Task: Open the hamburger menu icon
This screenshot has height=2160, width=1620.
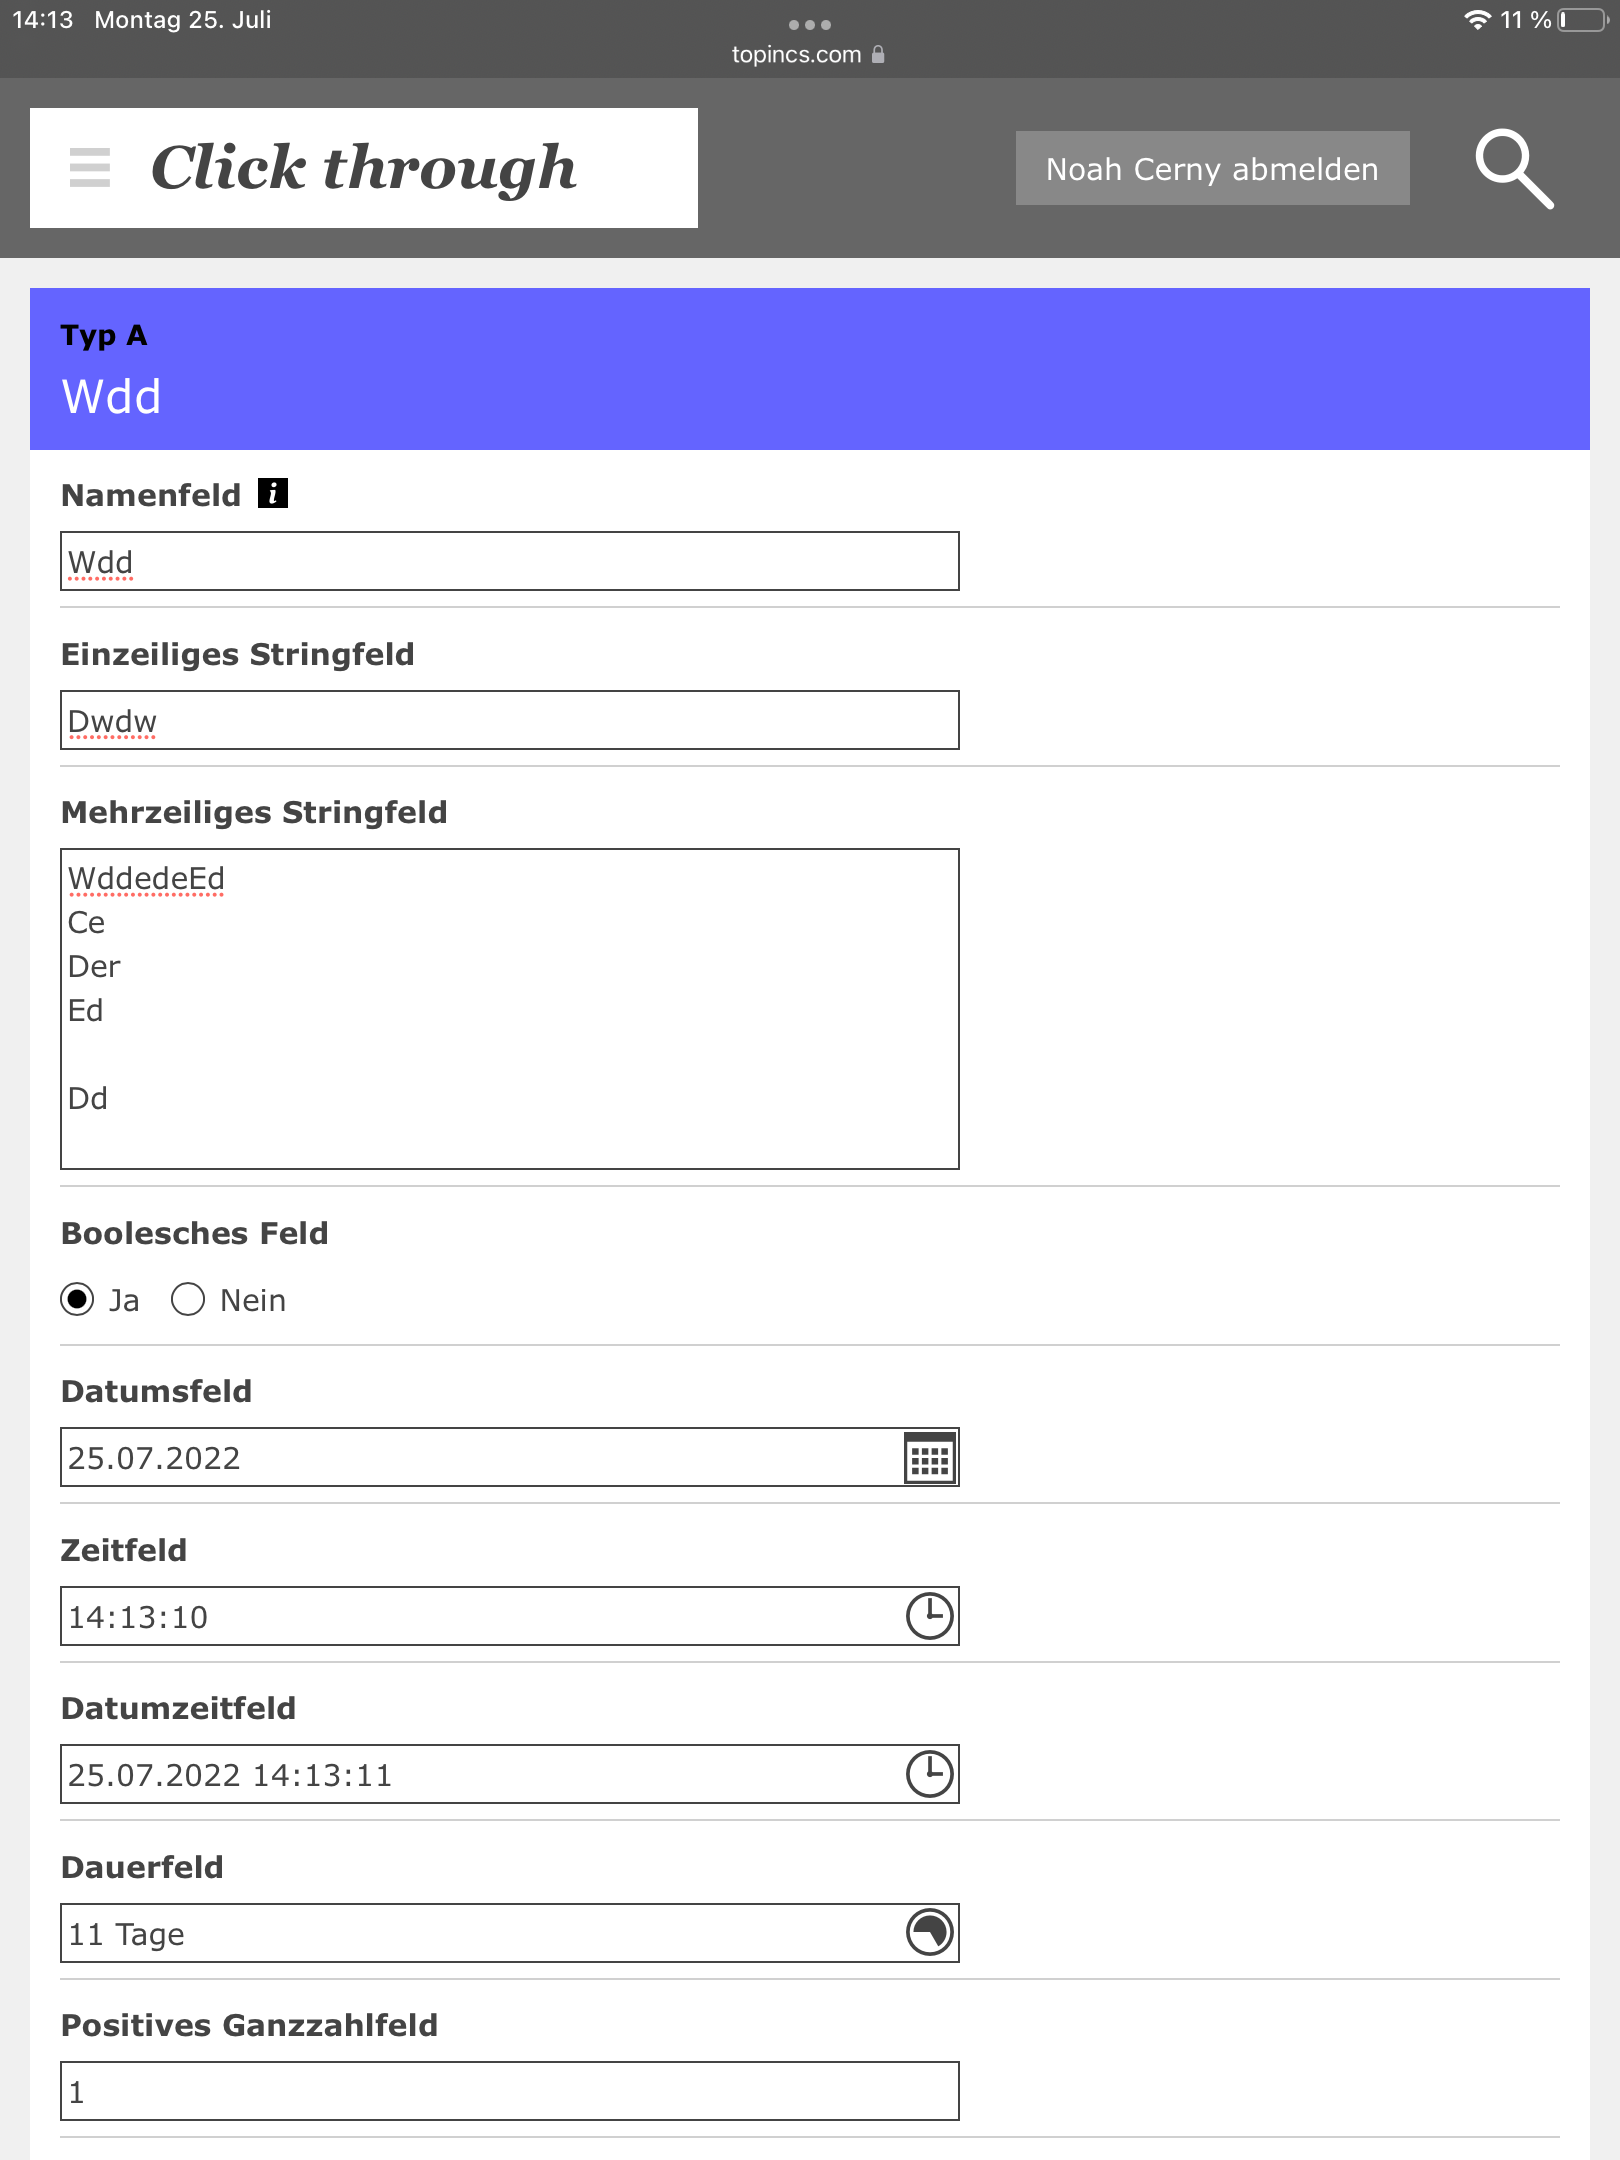Action: pyautogui.click(x=90, y=168)
